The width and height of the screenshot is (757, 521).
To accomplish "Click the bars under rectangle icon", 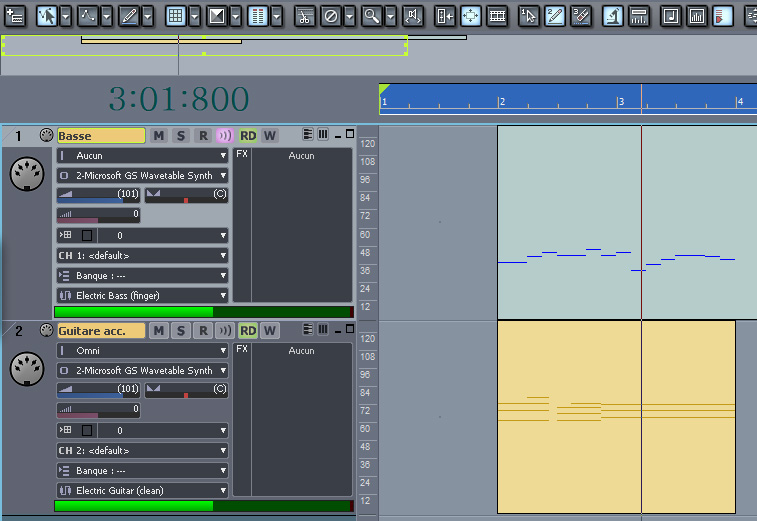I will (639, 16).
